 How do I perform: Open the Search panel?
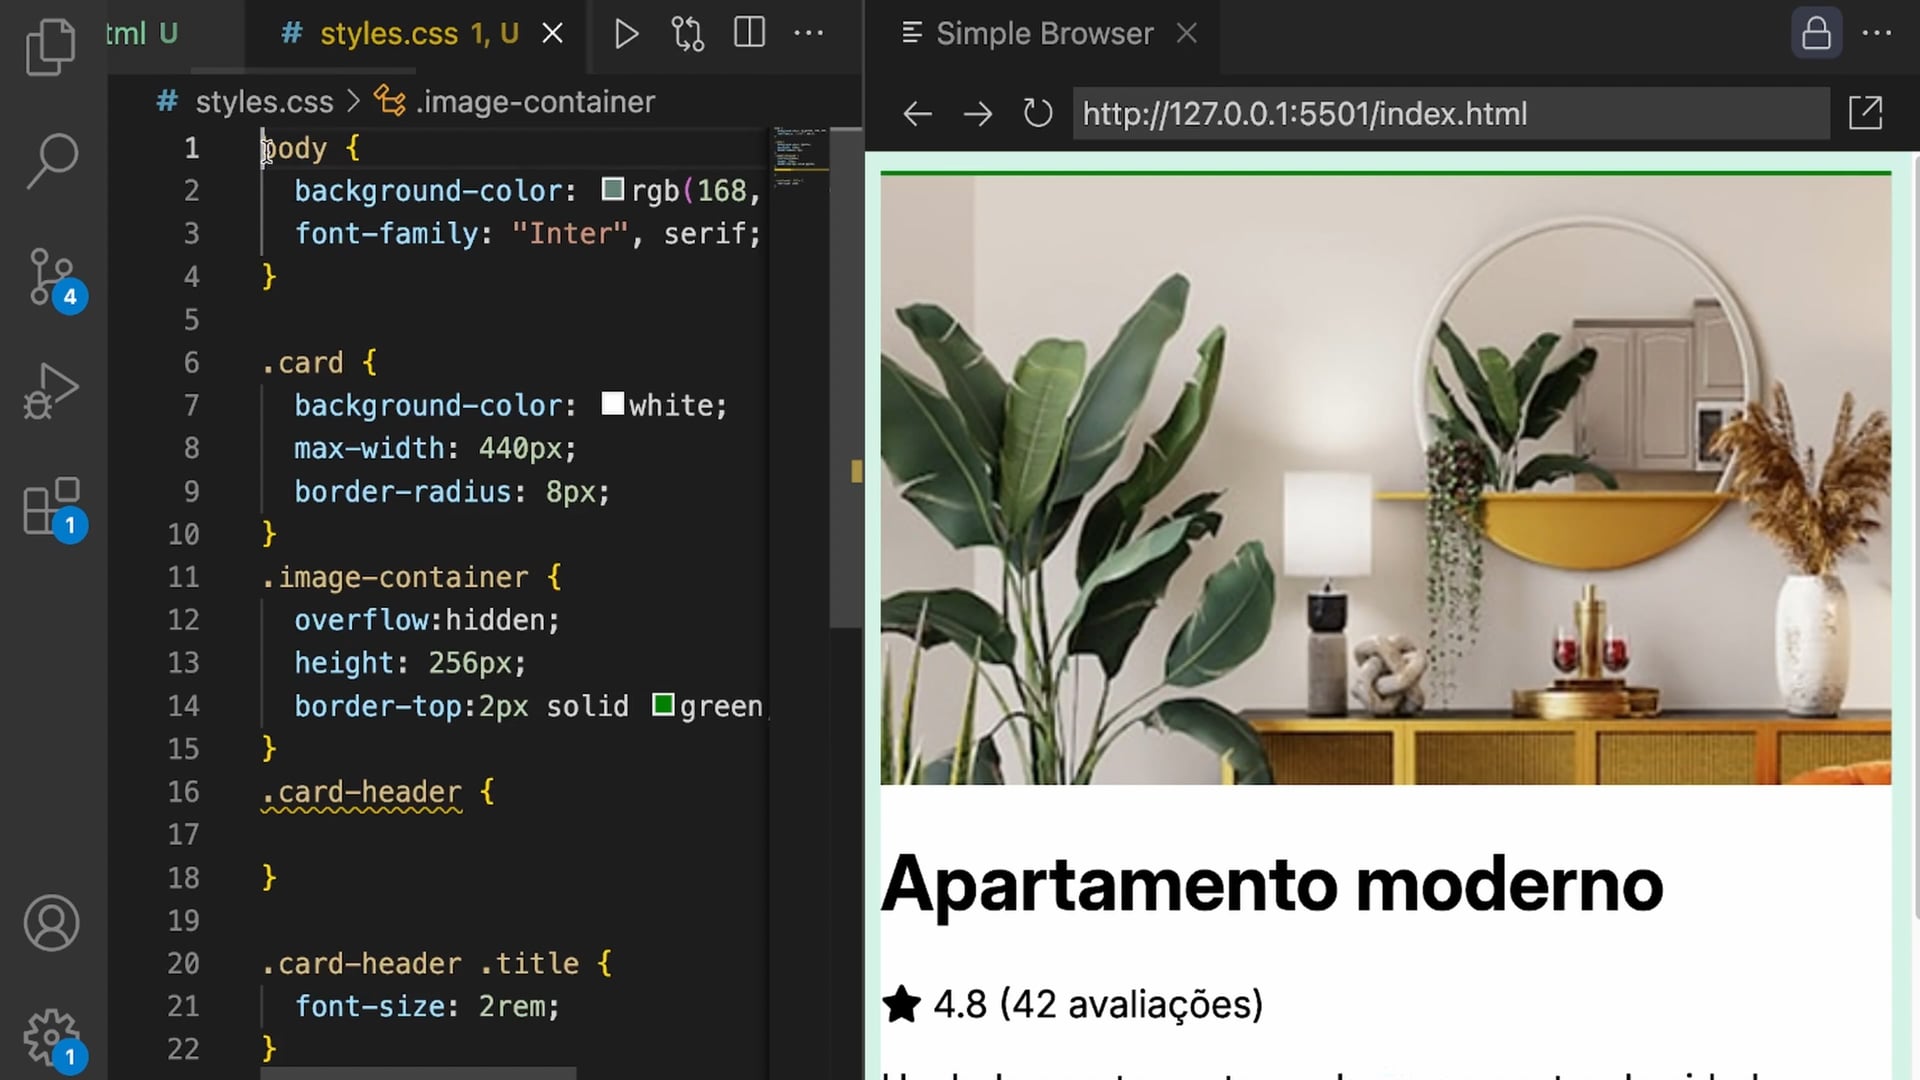(50, 160)
